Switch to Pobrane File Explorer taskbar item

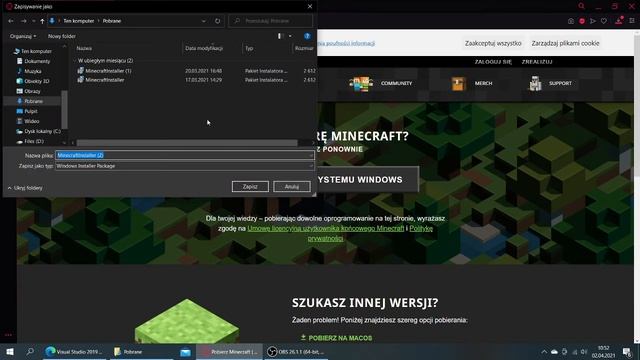(x=142, y=351)
